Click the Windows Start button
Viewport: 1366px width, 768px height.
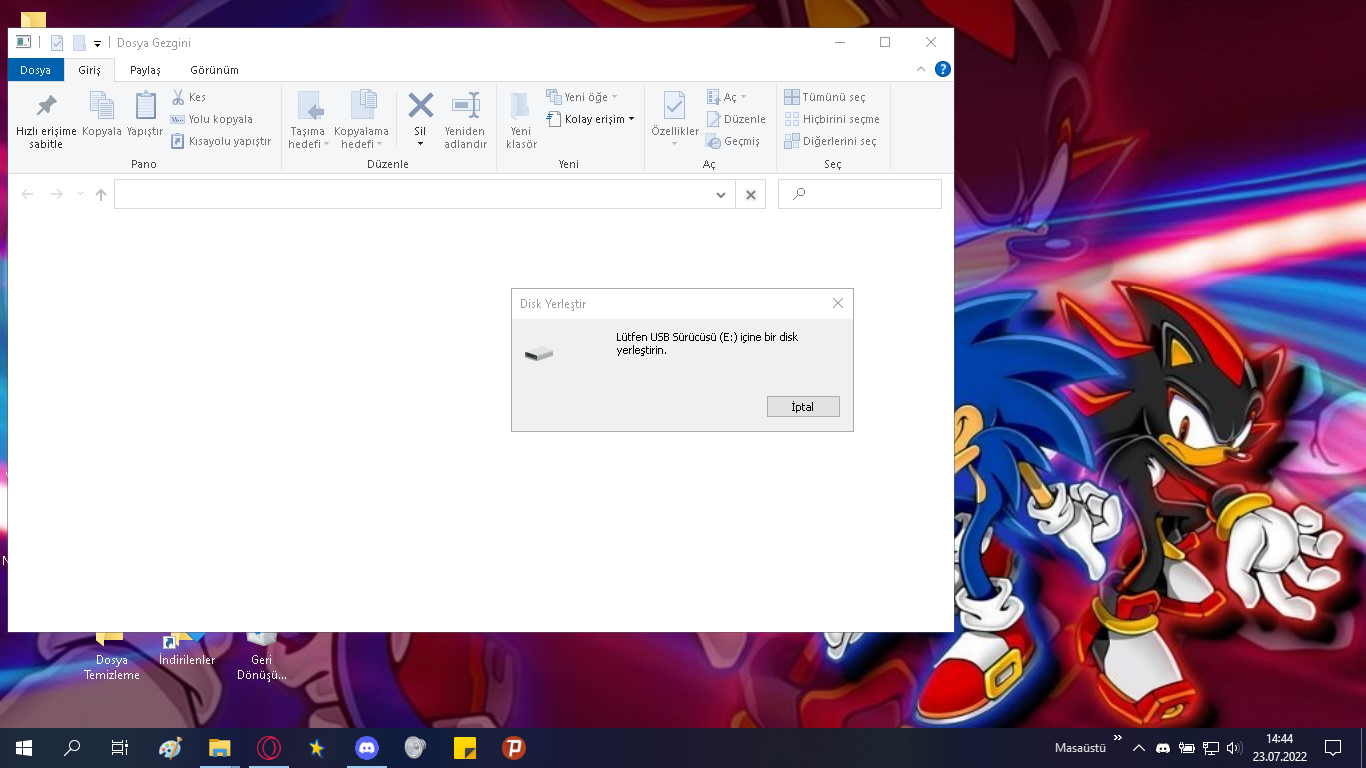click(x=24, y=748)
